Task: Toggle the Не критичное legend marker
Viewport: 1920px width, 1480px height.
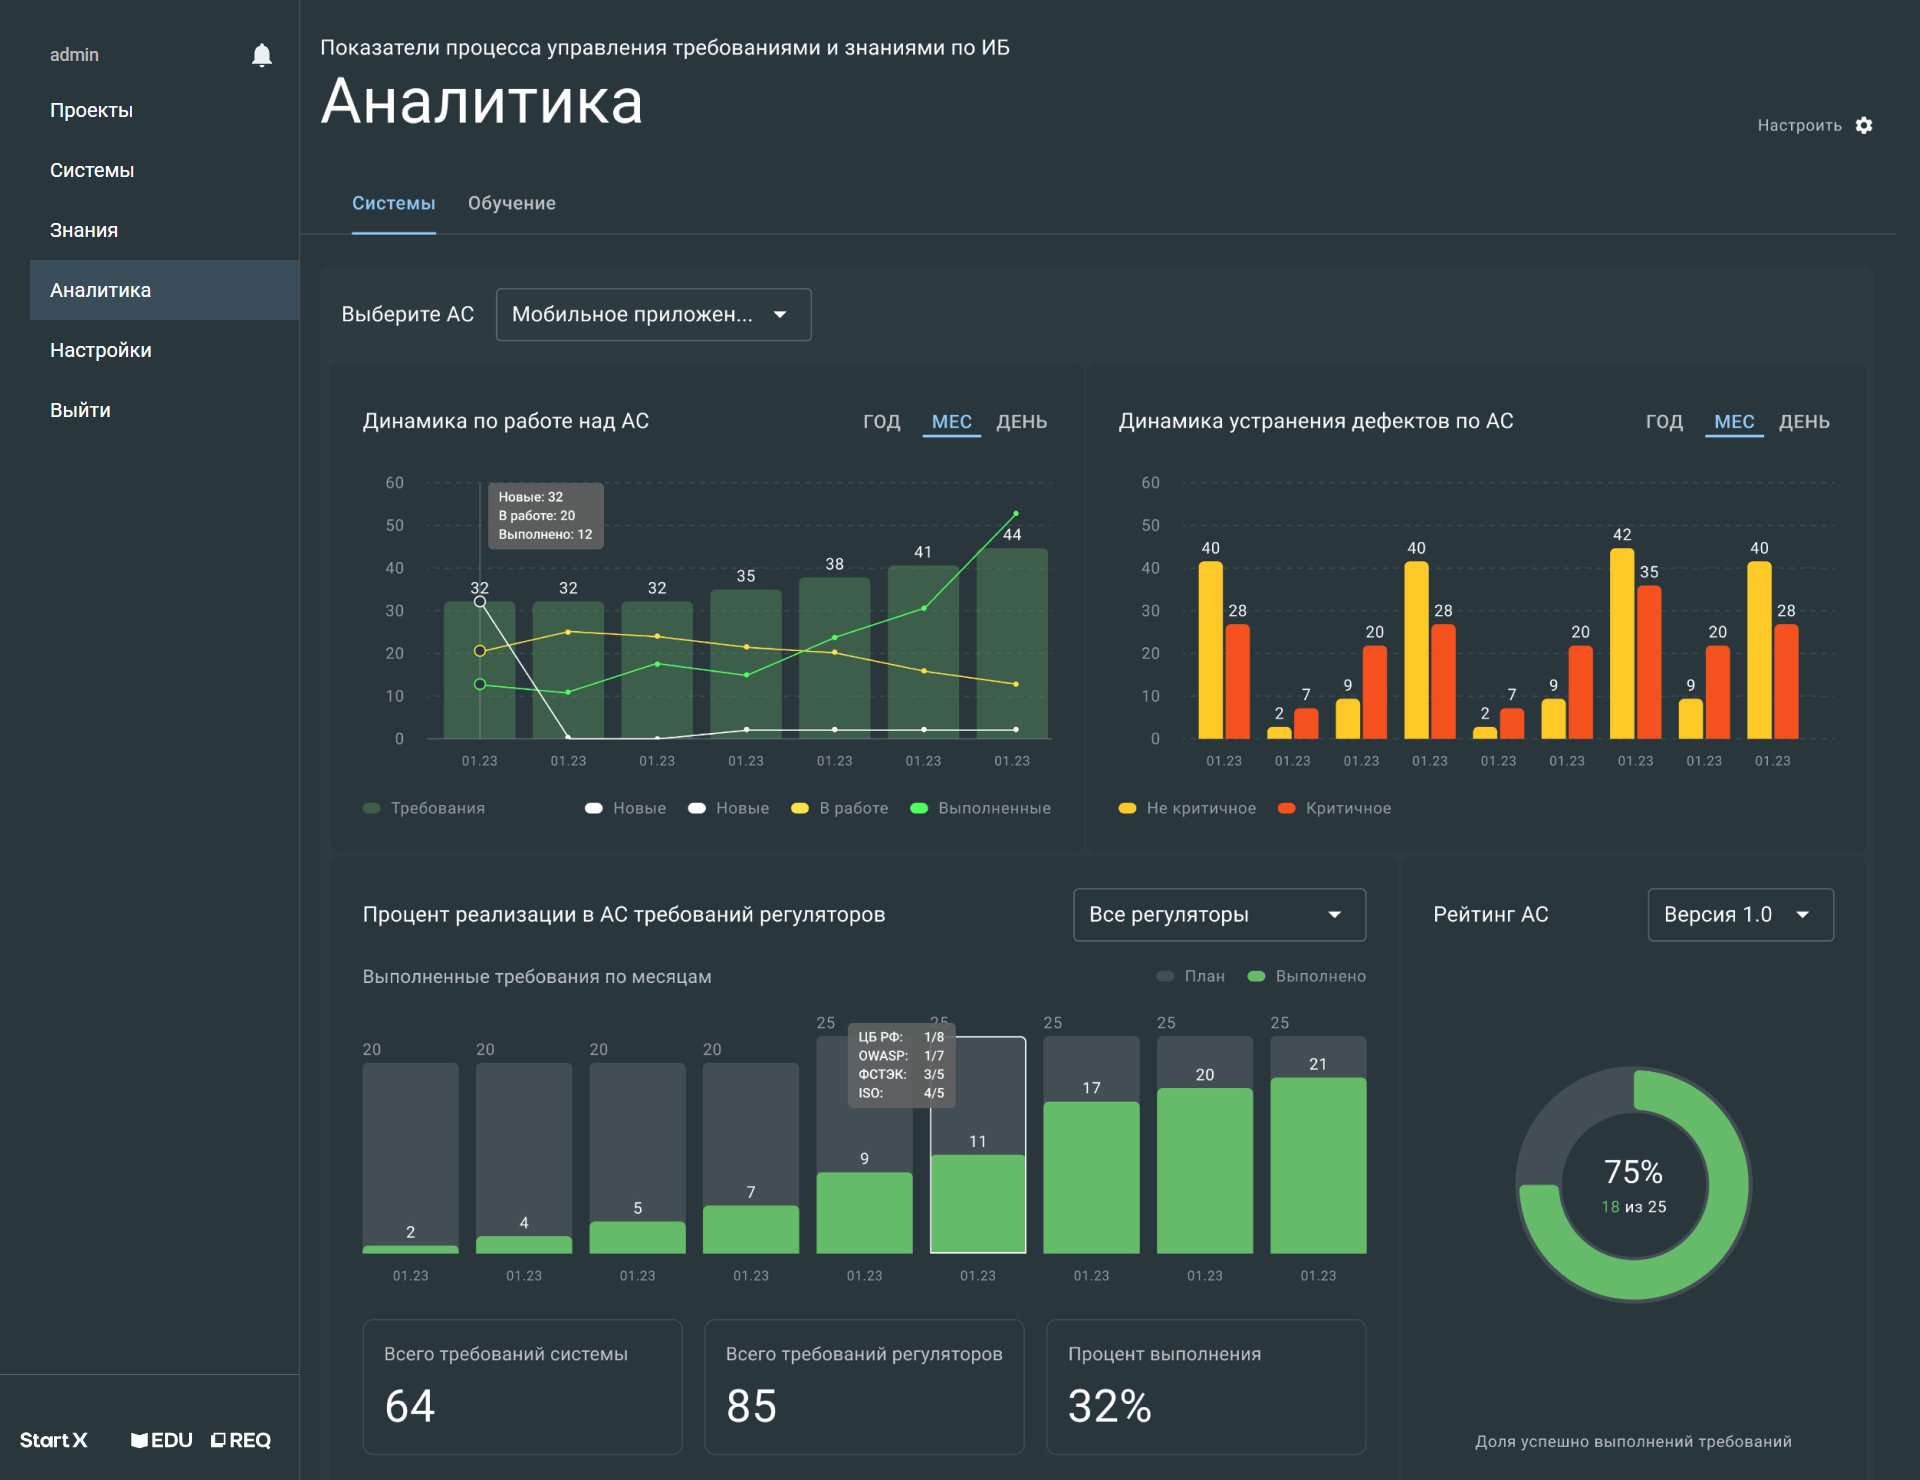Action: [1128, 808]
